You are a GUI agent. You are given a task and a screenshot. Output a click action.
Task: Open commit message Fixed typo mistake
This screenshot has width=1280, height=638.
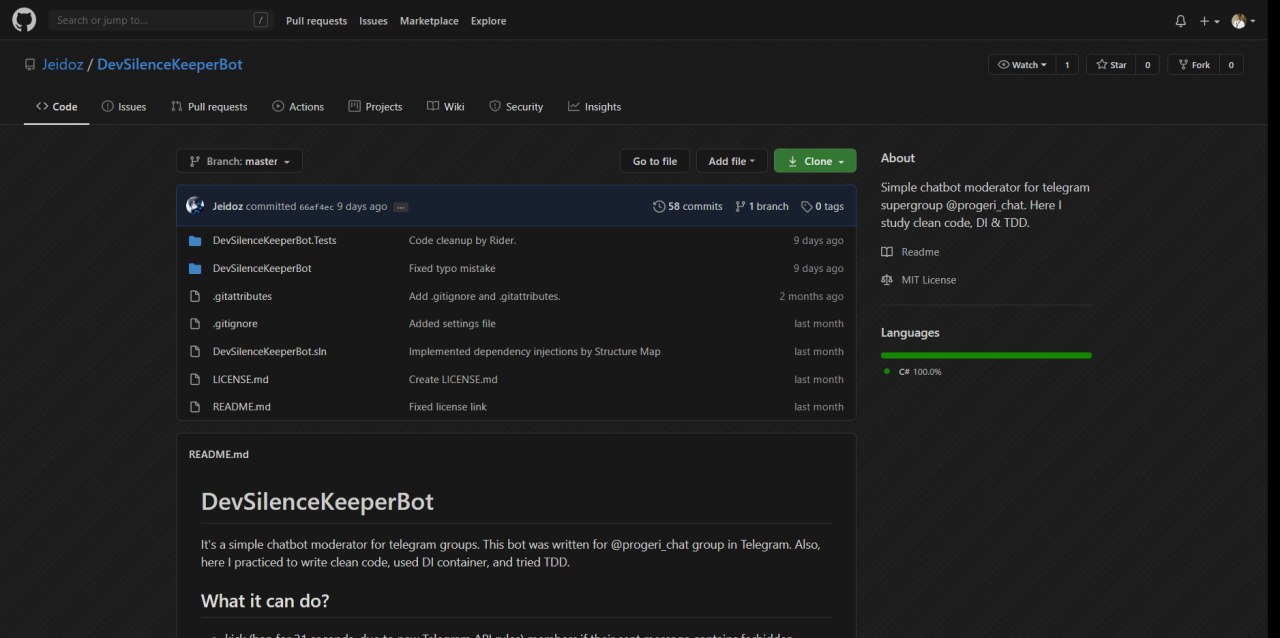[x=452, y=268]
